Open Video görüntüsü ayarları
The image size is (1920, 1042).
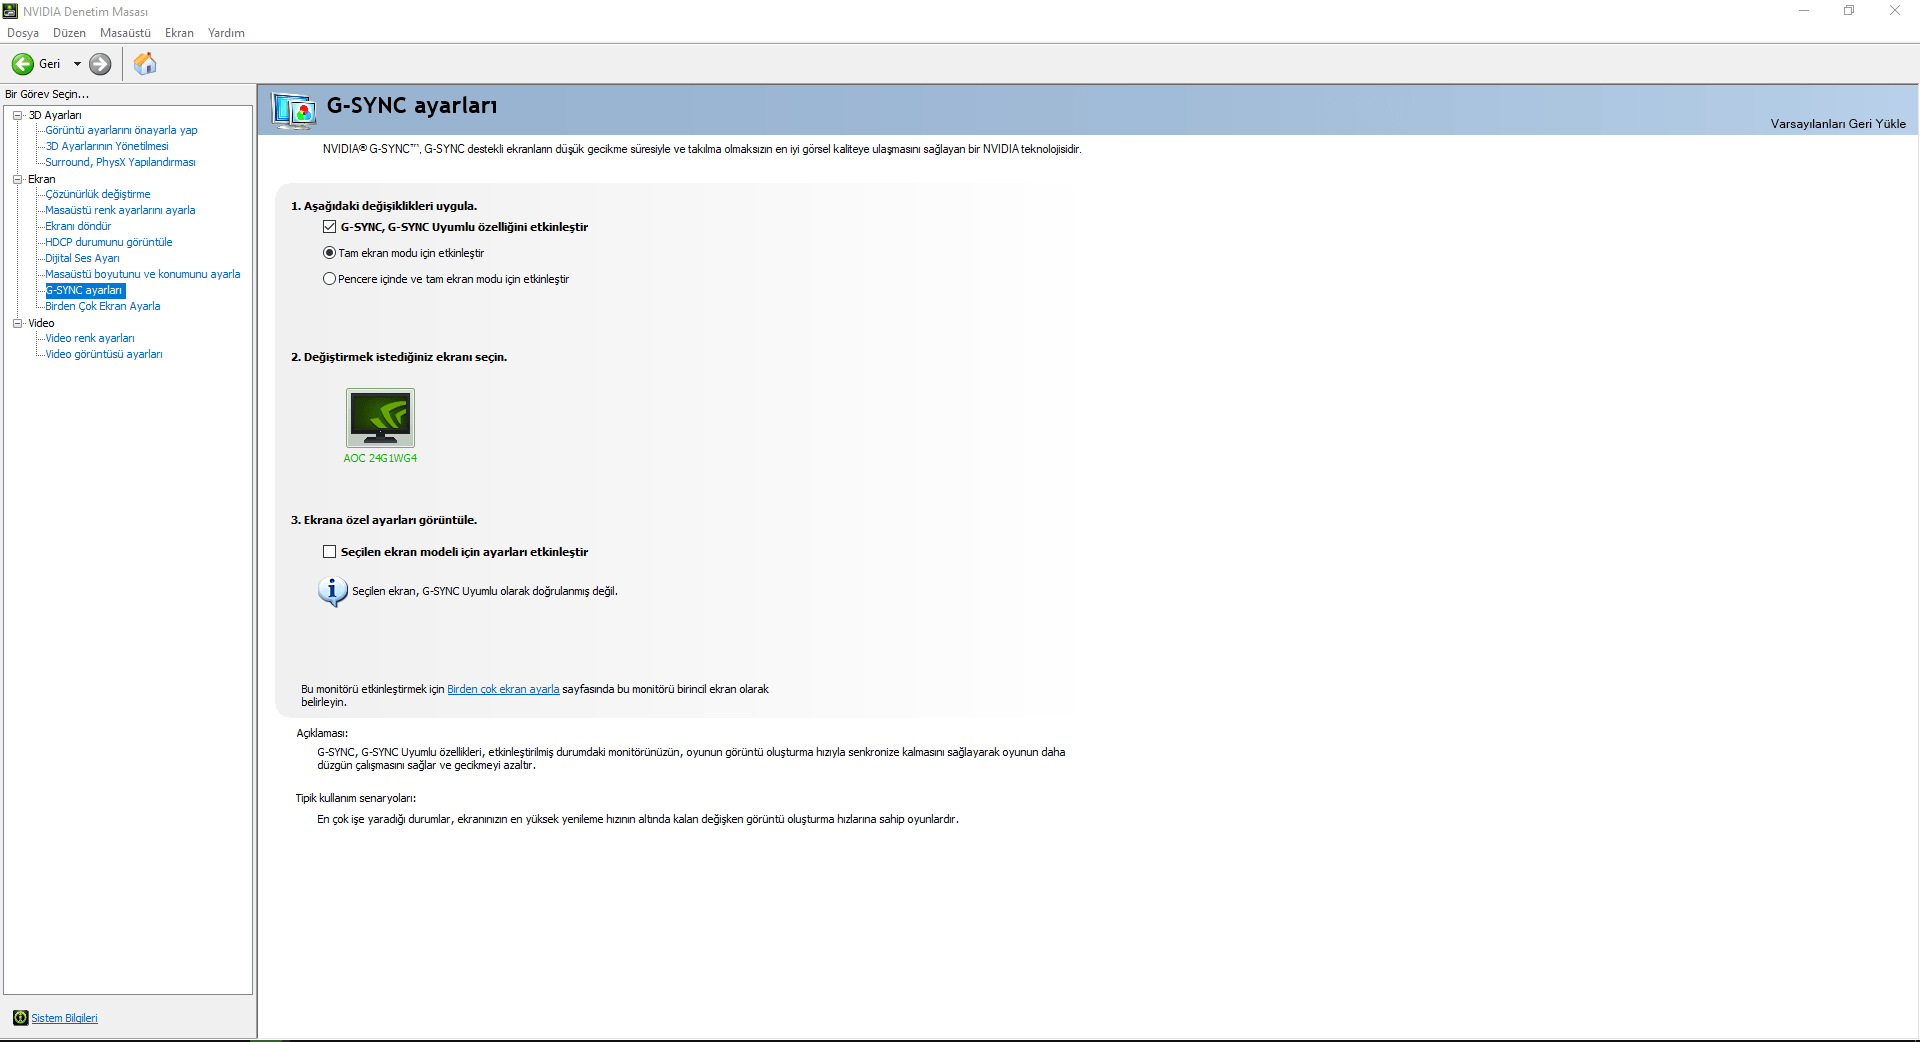[104, 354]
